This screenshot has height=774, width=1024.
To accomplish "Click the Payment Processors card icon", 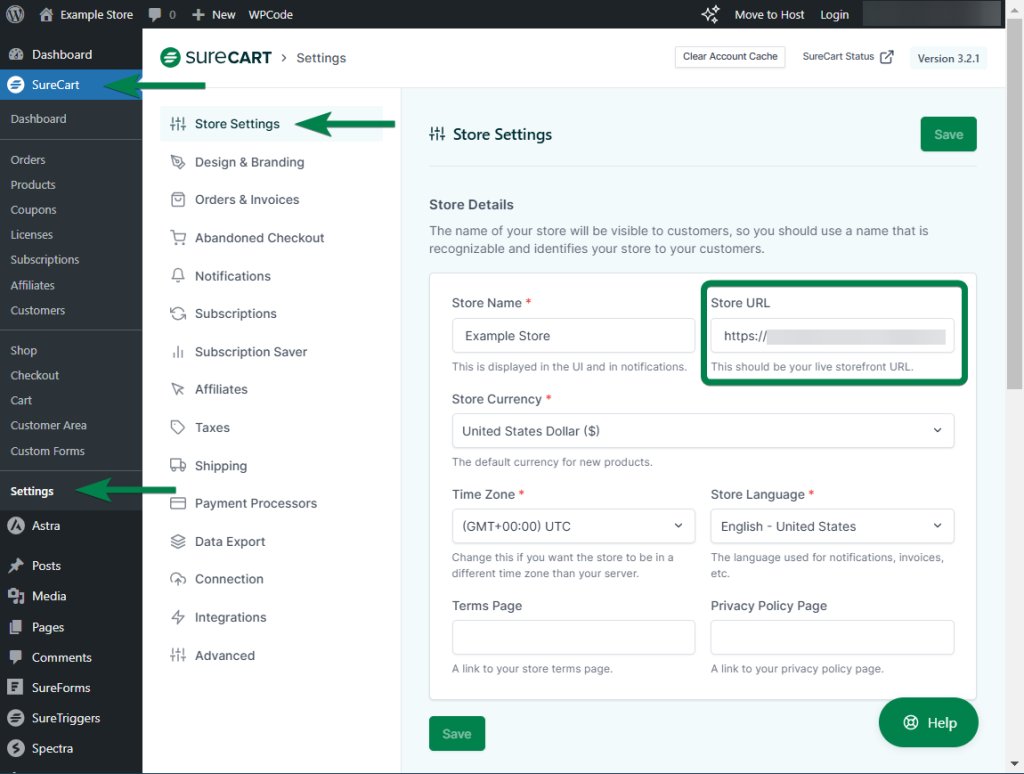I will [x=178, y=504].
